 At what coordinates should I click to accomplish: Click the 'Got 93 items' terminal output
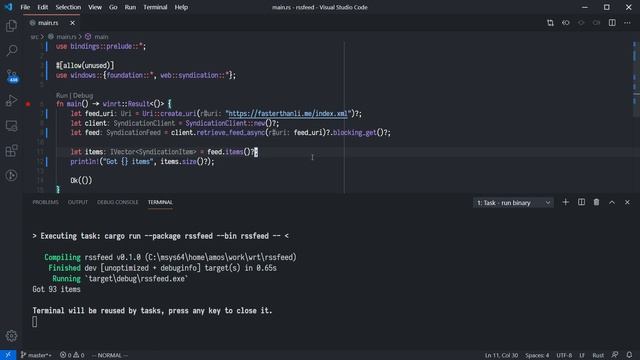[56, 289]
